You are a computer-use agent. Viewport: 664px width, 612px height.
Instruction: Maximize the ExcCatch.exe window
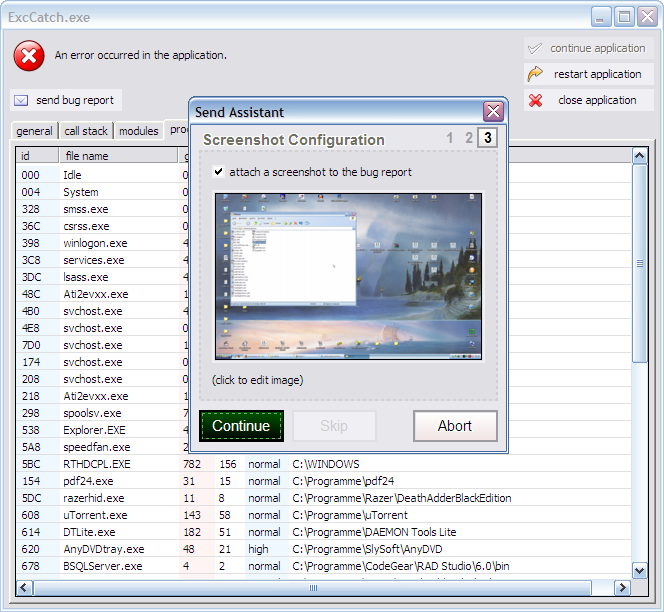click(624, 16)
